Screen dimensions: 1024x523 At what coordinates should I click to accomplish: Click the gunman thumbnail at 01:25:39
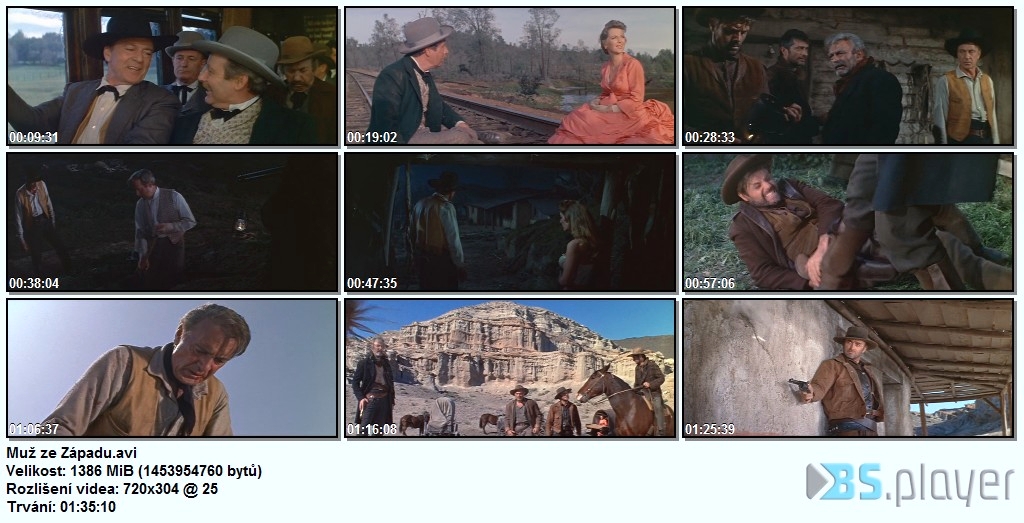[848, 368]
